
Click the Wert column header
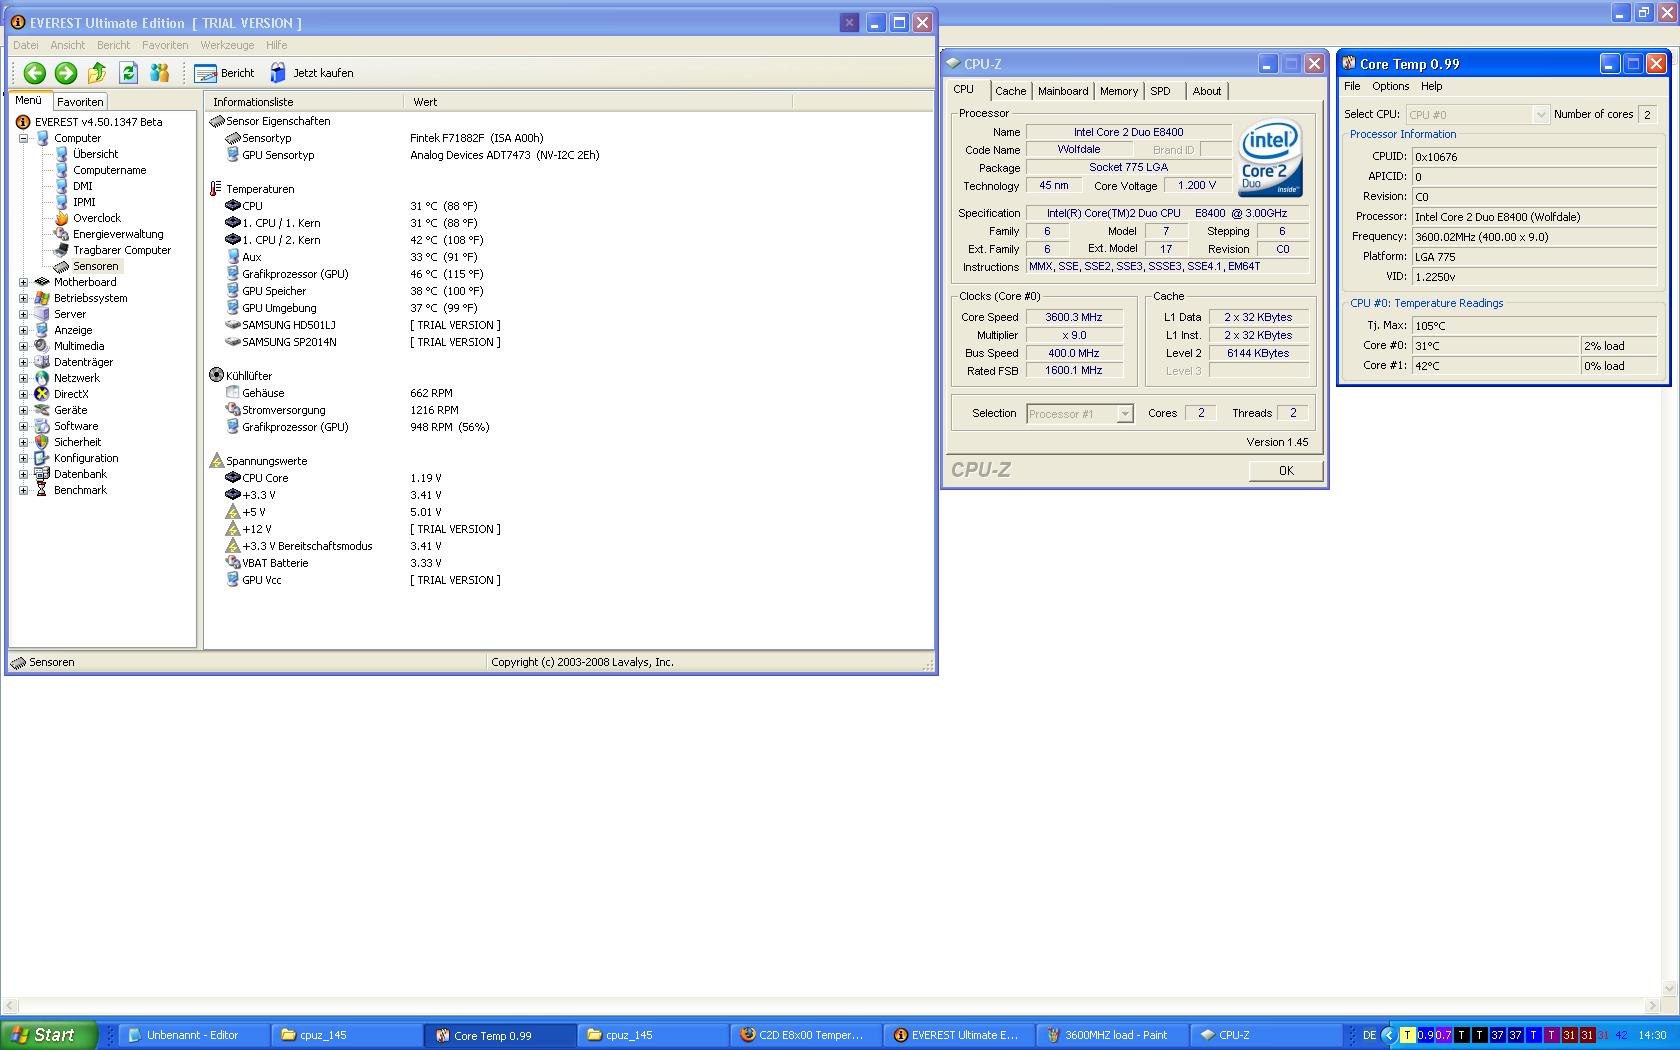598,102
